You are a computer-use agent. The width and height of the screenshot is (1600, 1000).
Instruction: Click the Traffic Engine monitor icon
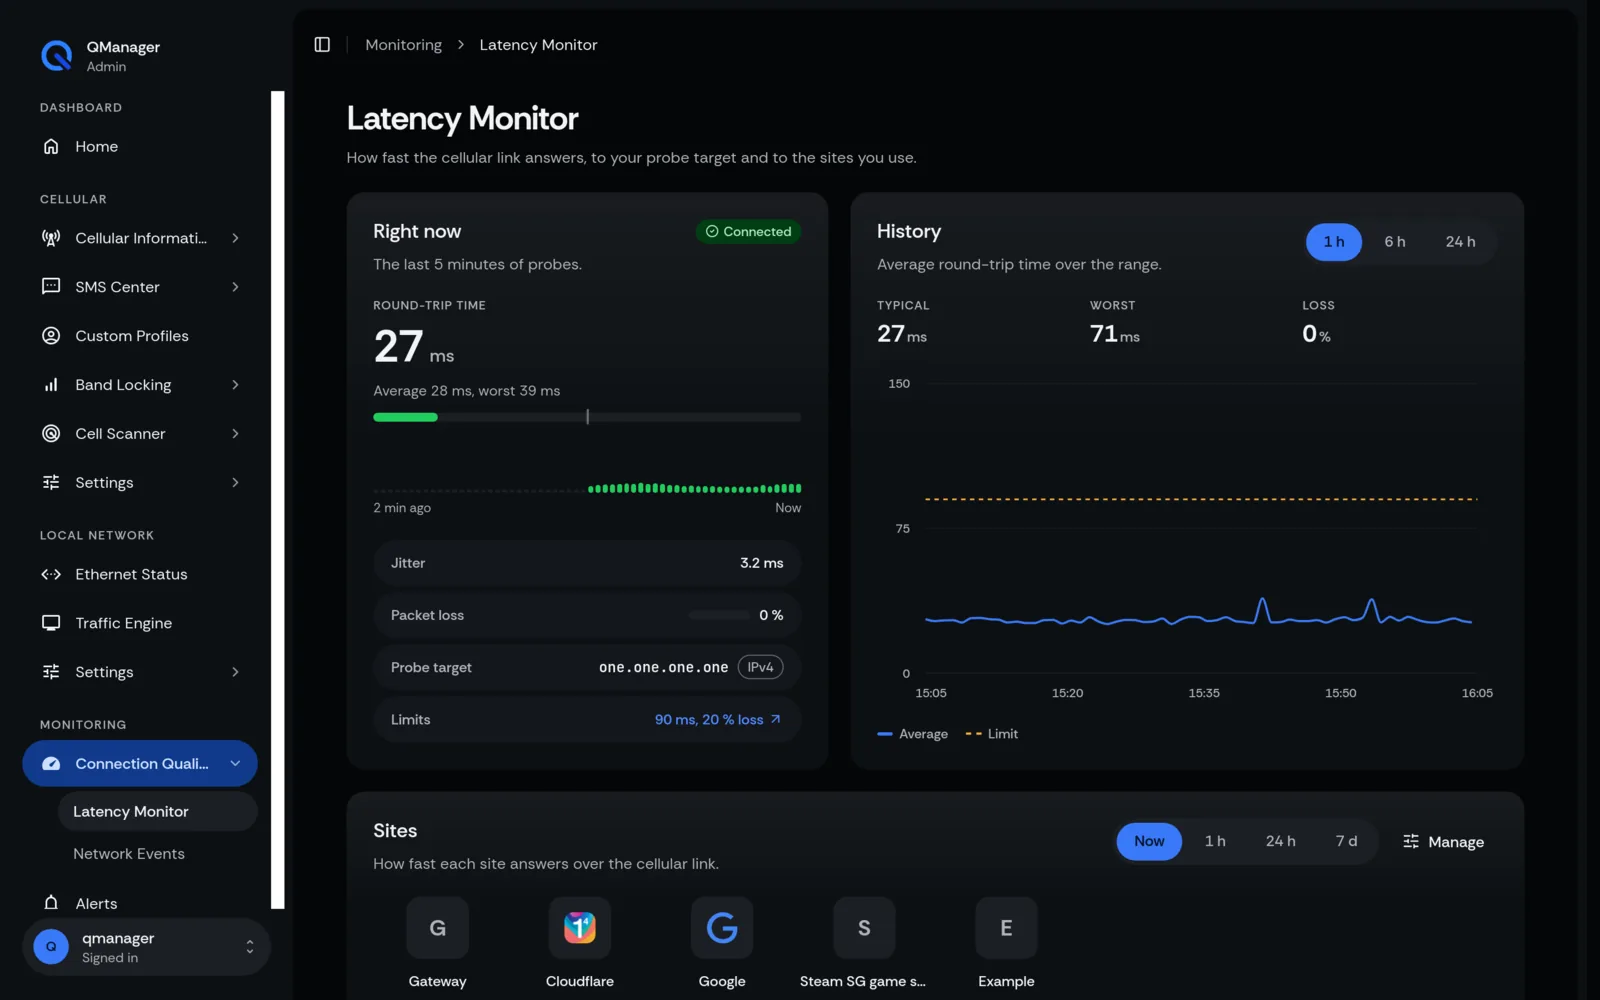point(51,623)
